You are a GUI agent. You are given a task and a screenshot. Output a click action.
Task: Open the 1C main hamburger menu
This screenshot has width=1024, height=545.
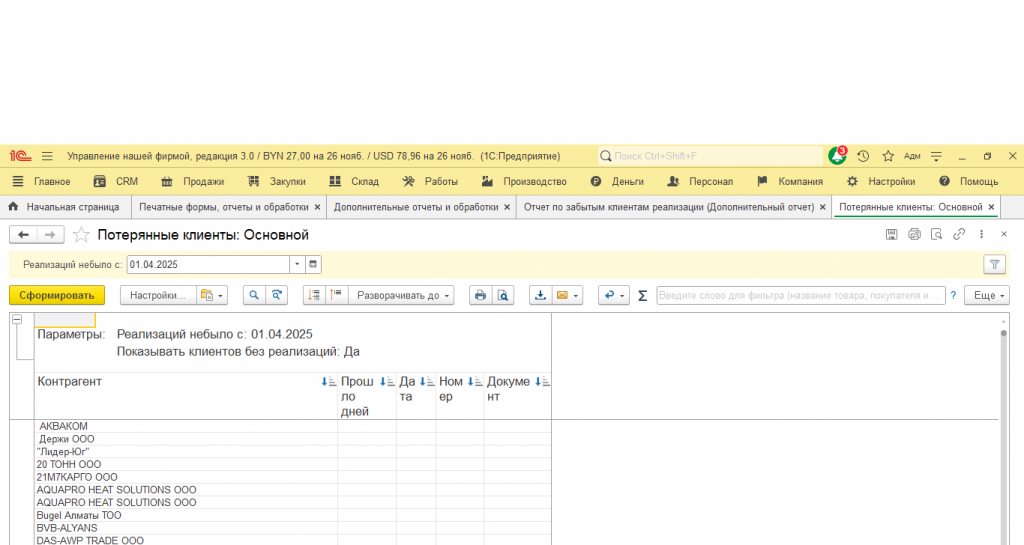pos(47,156)
